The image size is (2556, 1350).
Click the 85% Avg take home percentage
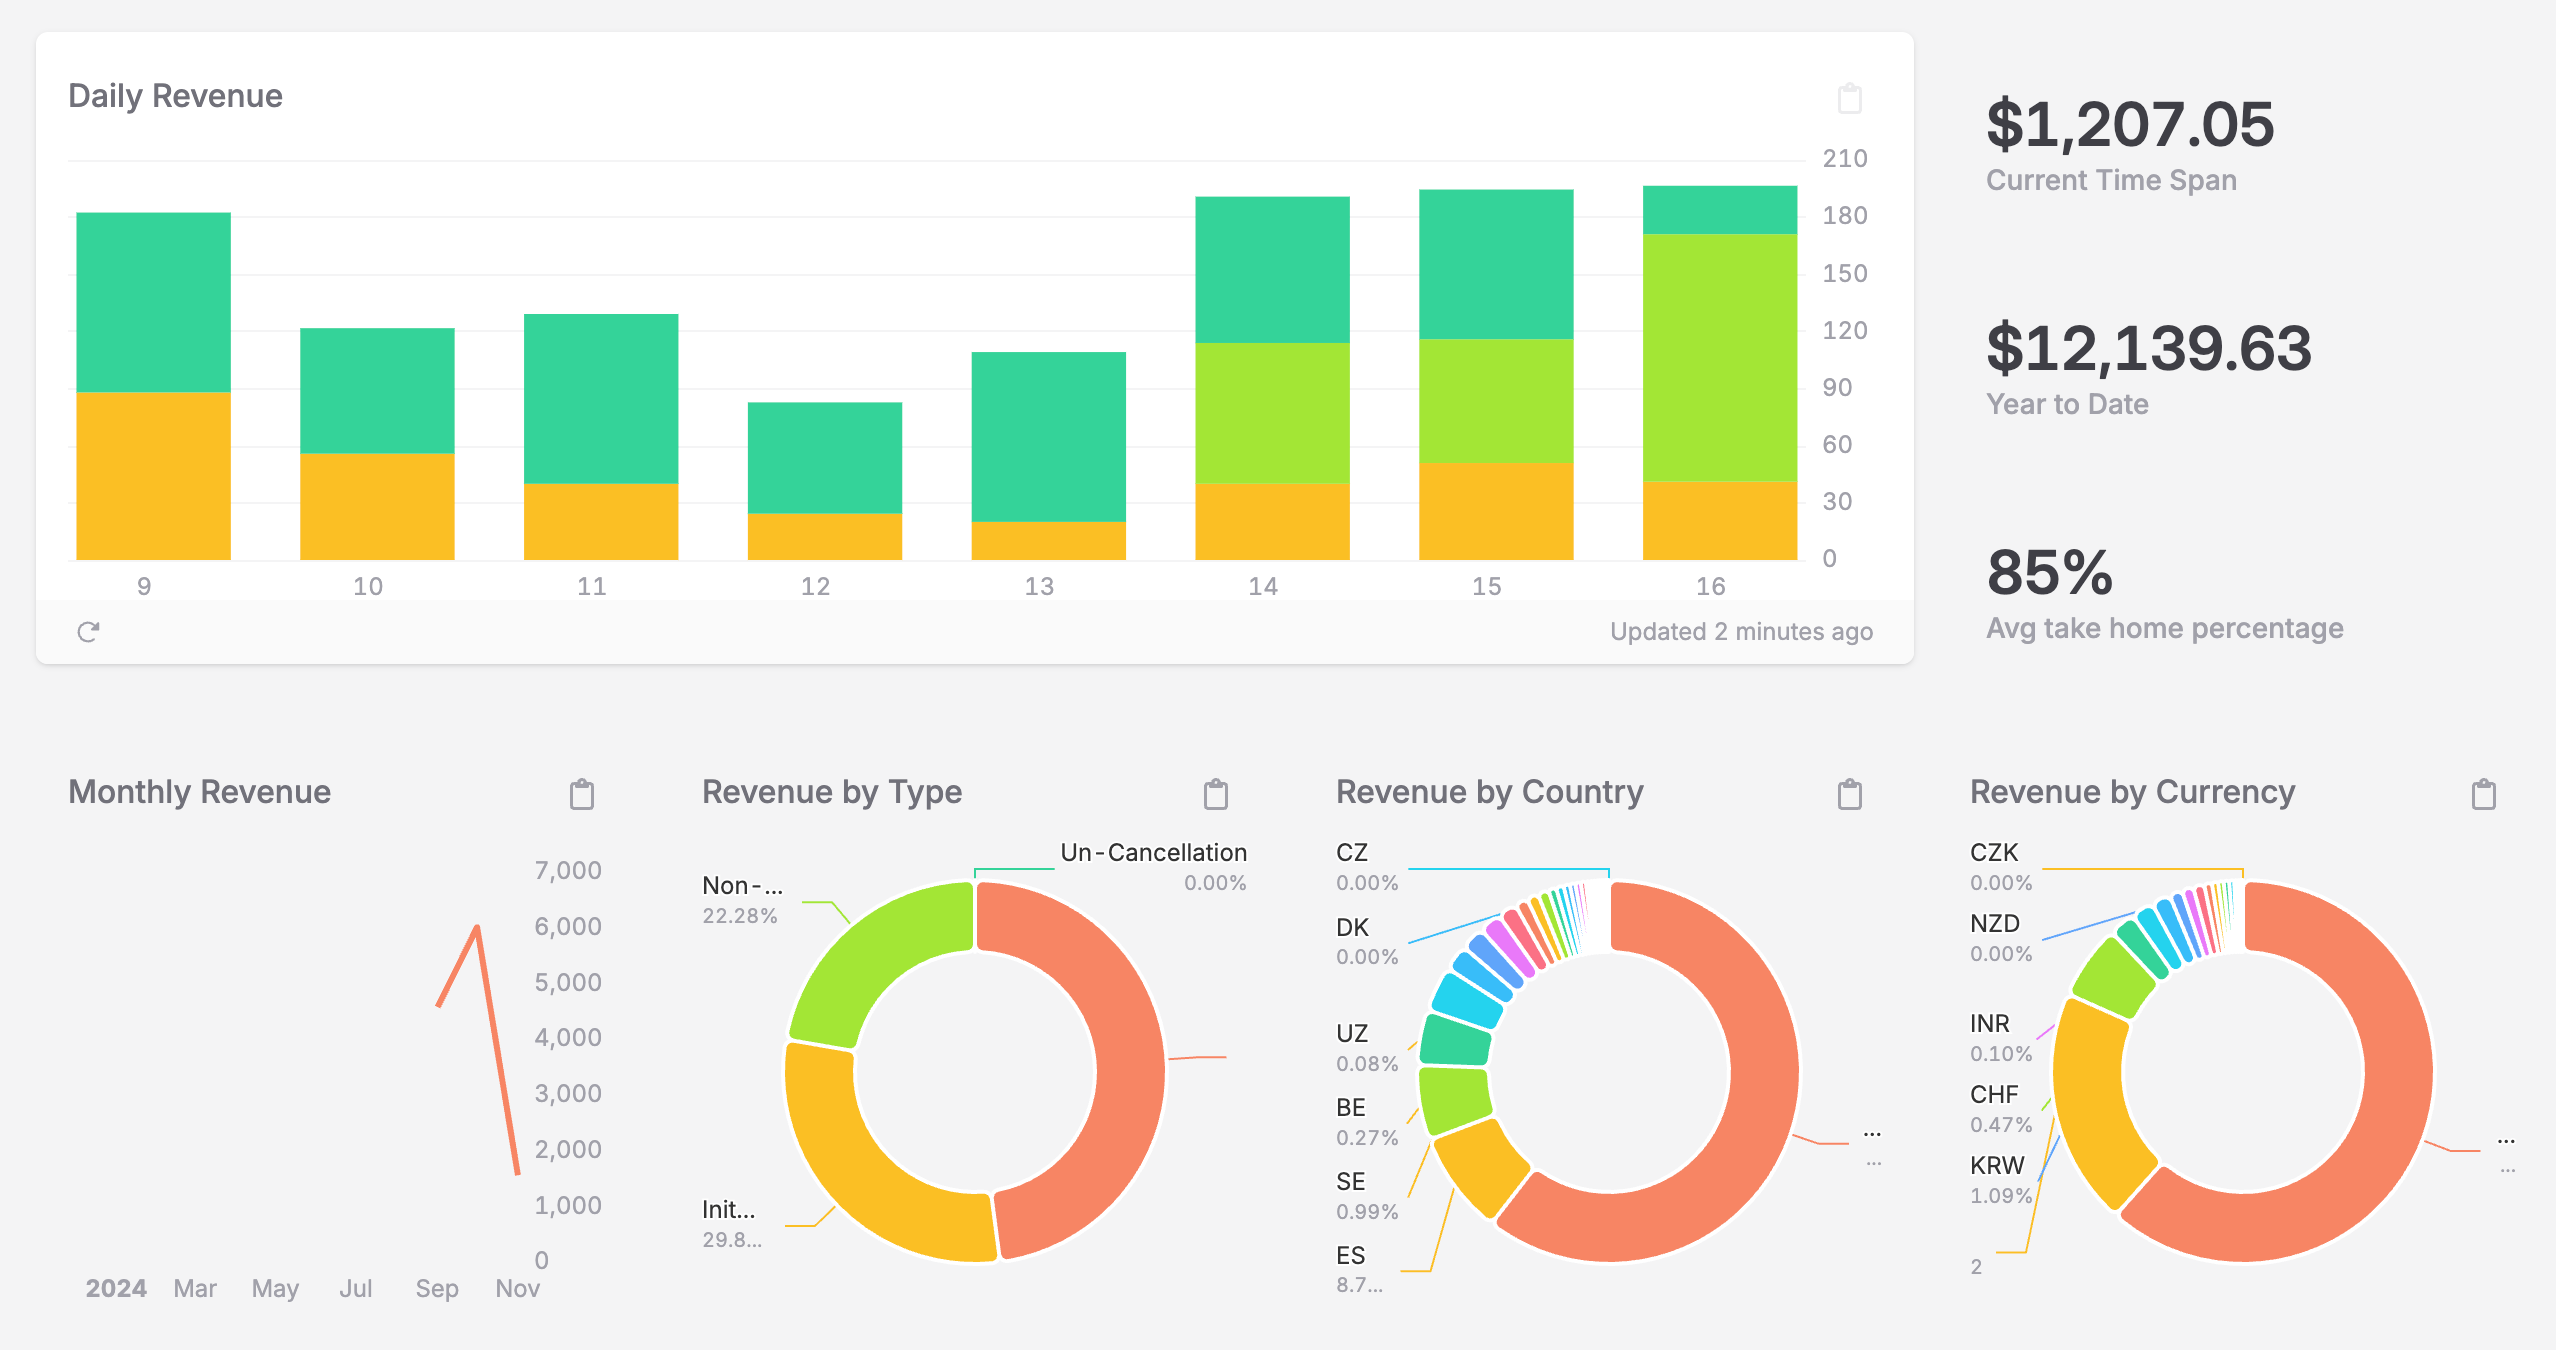click(x=2049, y=572)
